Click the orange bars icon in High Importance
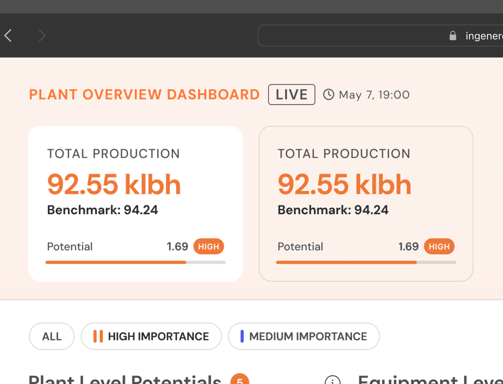503x384 pixels. pos(98,336)
